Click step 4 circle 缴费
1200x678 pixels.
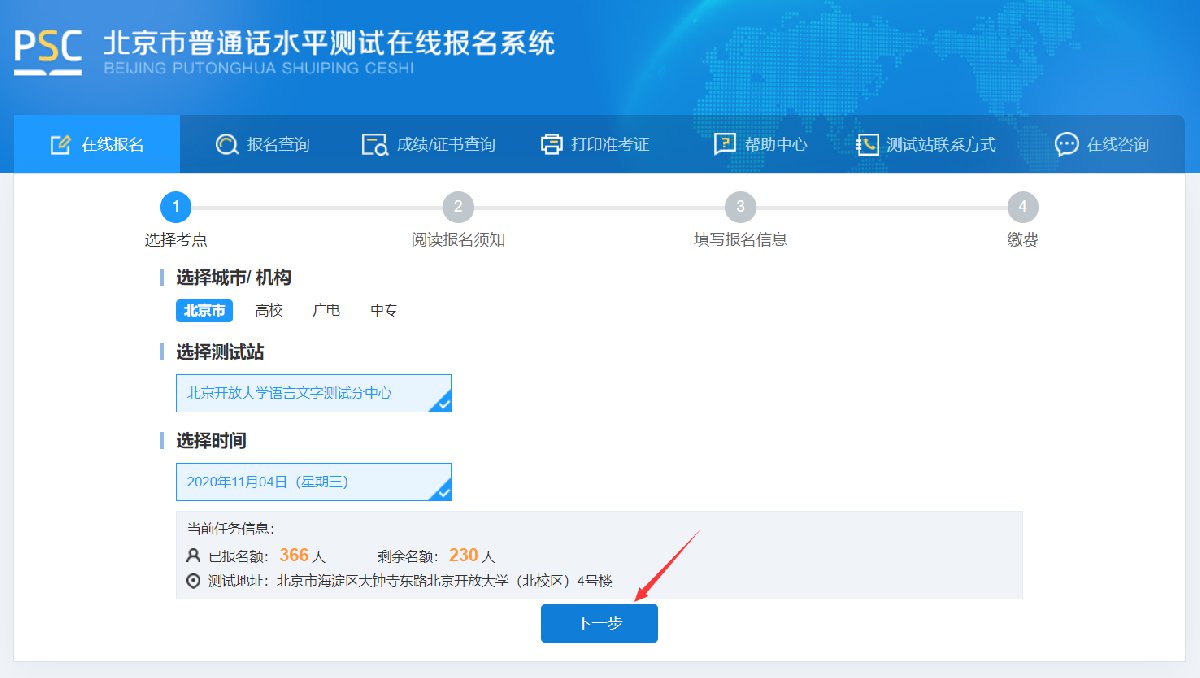click(x=1022, y=207)
